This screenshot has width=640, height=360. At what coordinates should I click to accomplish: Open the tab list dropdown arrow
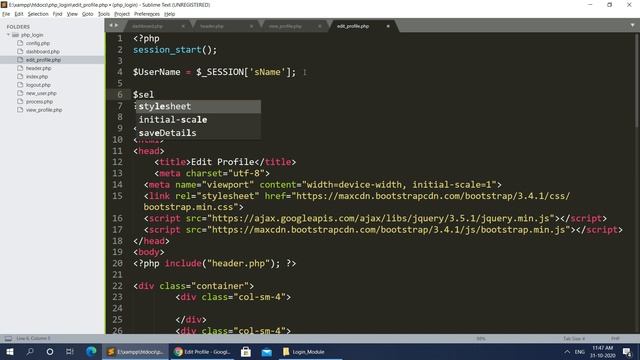pos(632,25)
